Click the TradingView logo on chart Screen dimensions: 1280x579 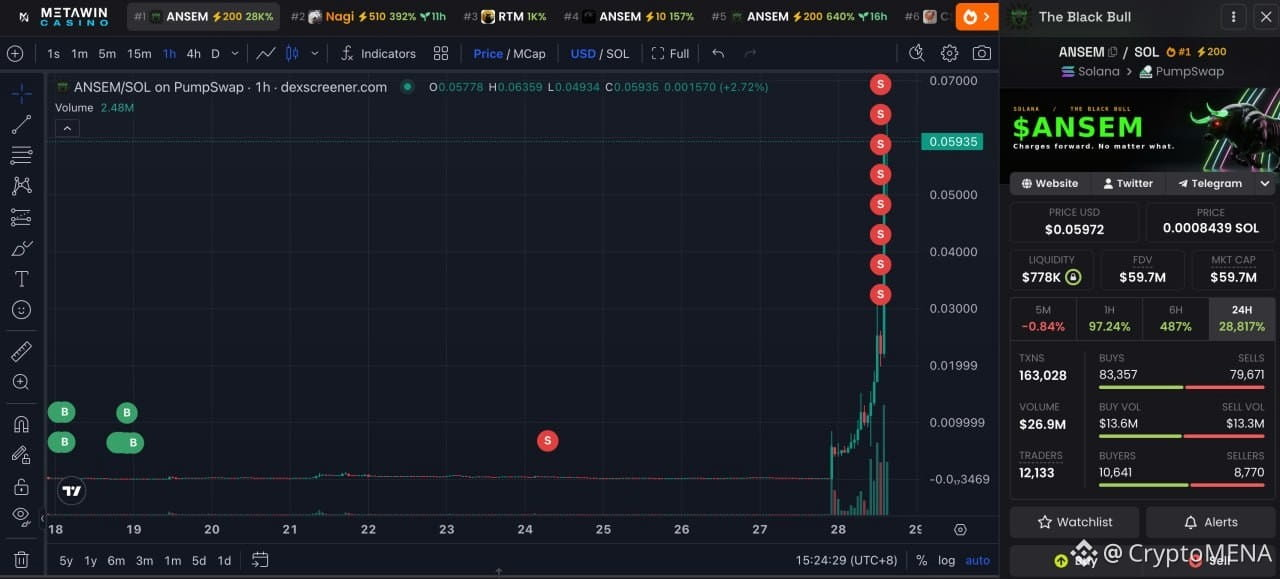coord(71,491)
